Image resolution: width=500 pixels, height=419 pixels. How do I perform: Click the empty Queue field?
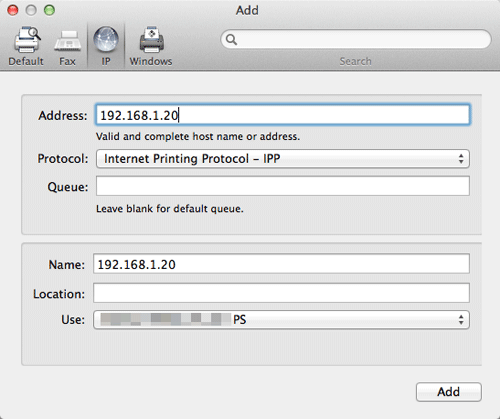(283, 186)
